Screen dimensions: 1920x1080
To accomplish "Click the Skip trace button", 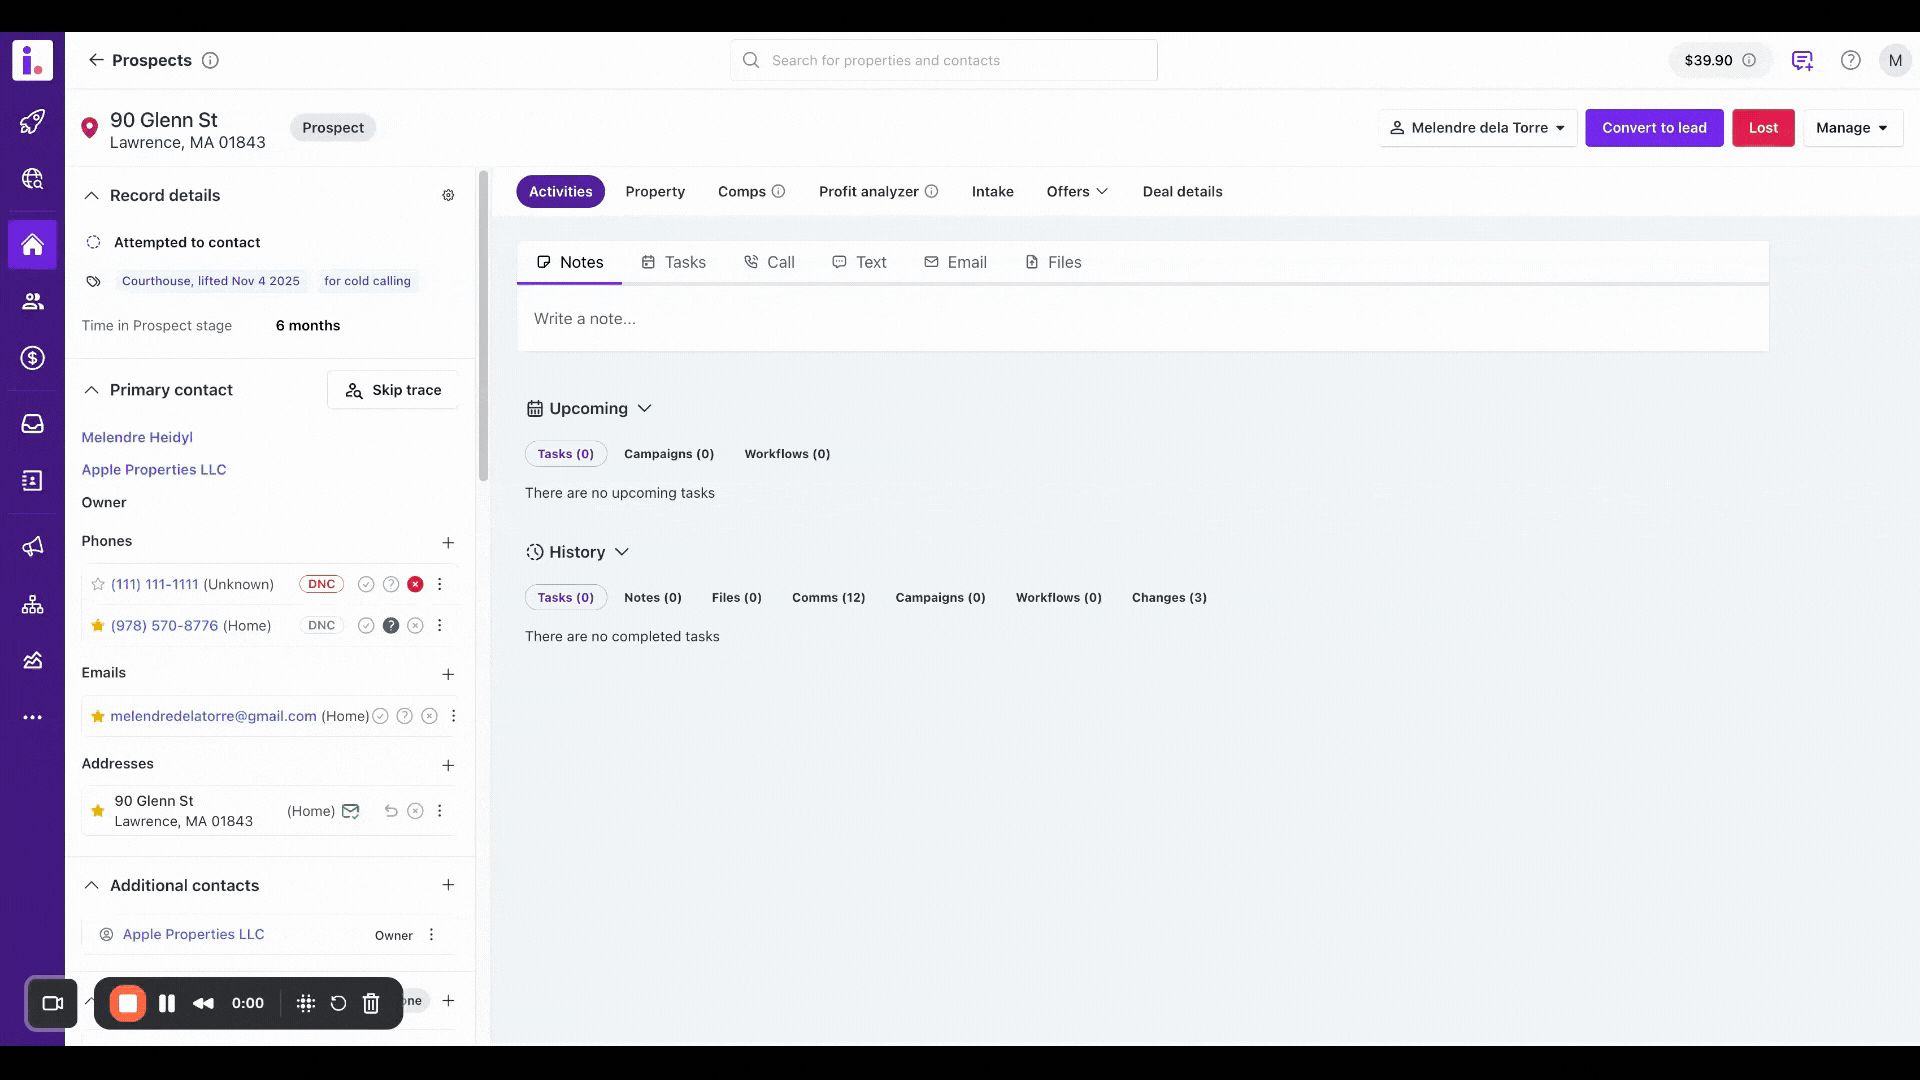I will (x=393, y=390).
